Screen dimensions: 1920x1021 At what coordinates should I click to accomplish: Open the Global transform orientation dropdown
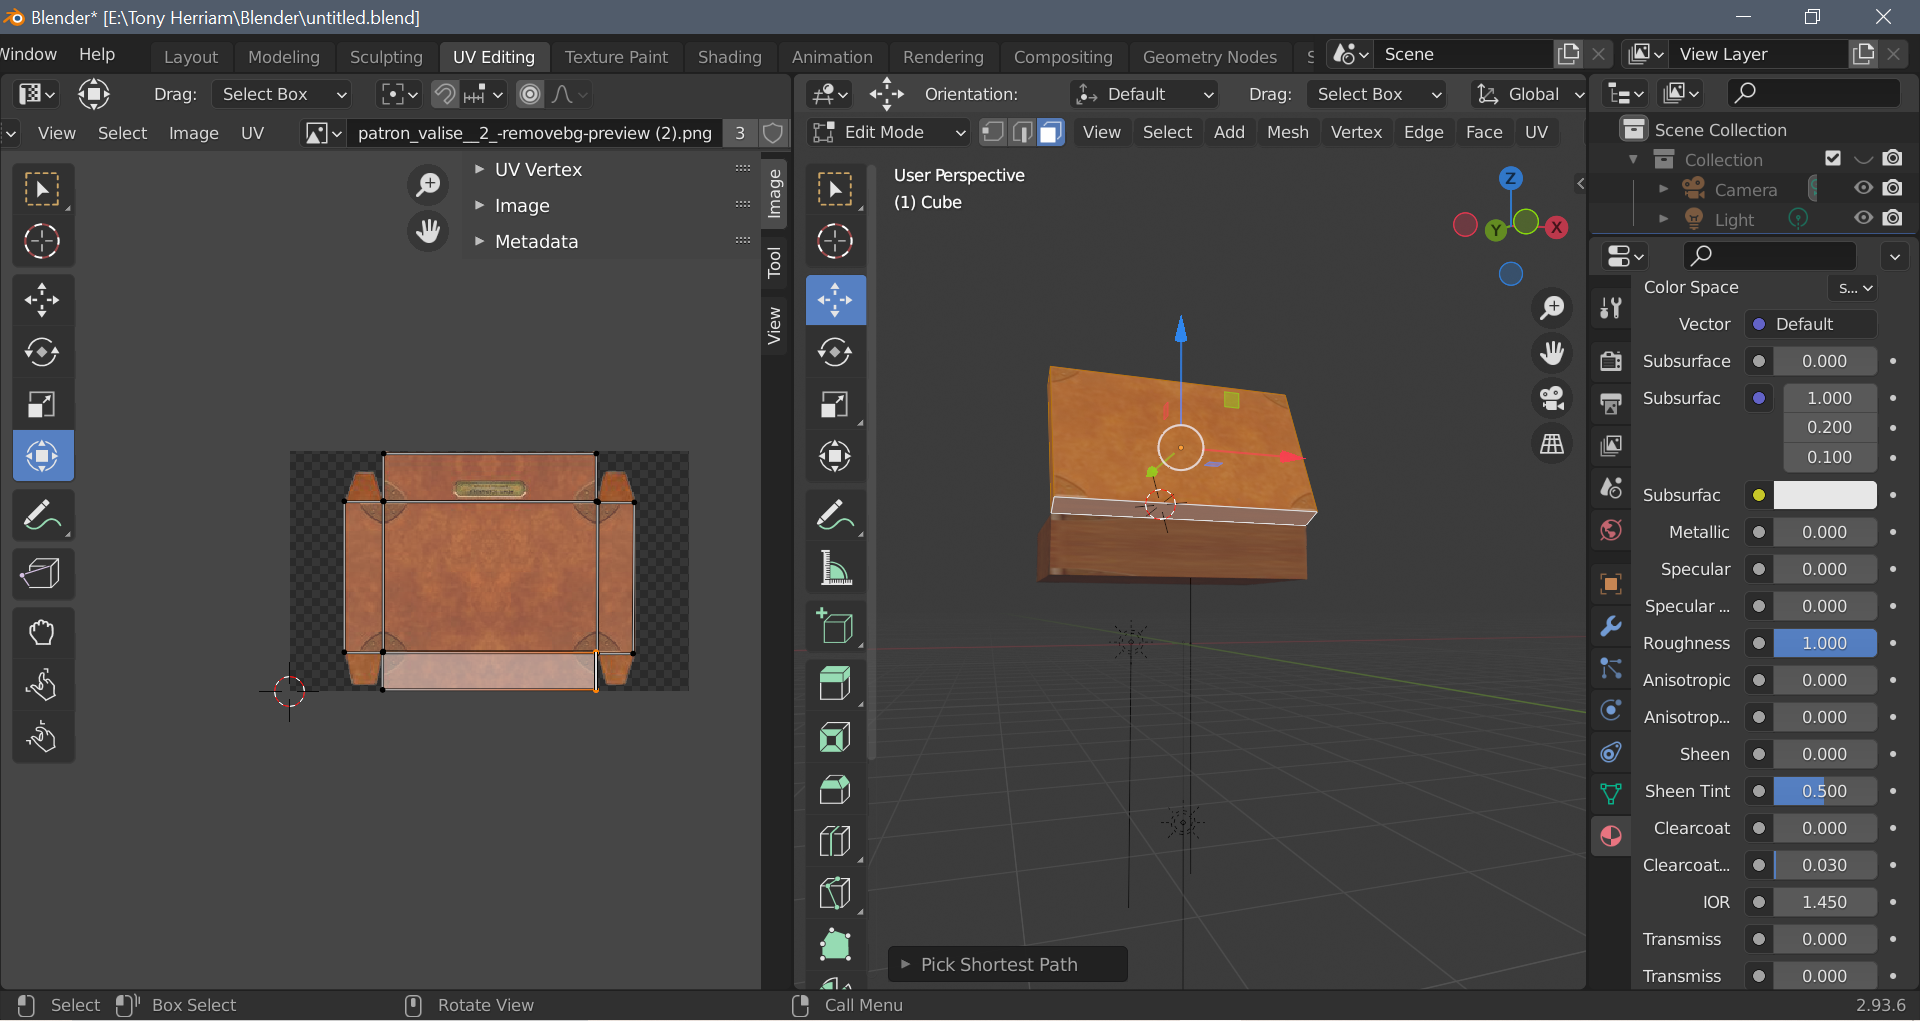(x=1530, y=94)
